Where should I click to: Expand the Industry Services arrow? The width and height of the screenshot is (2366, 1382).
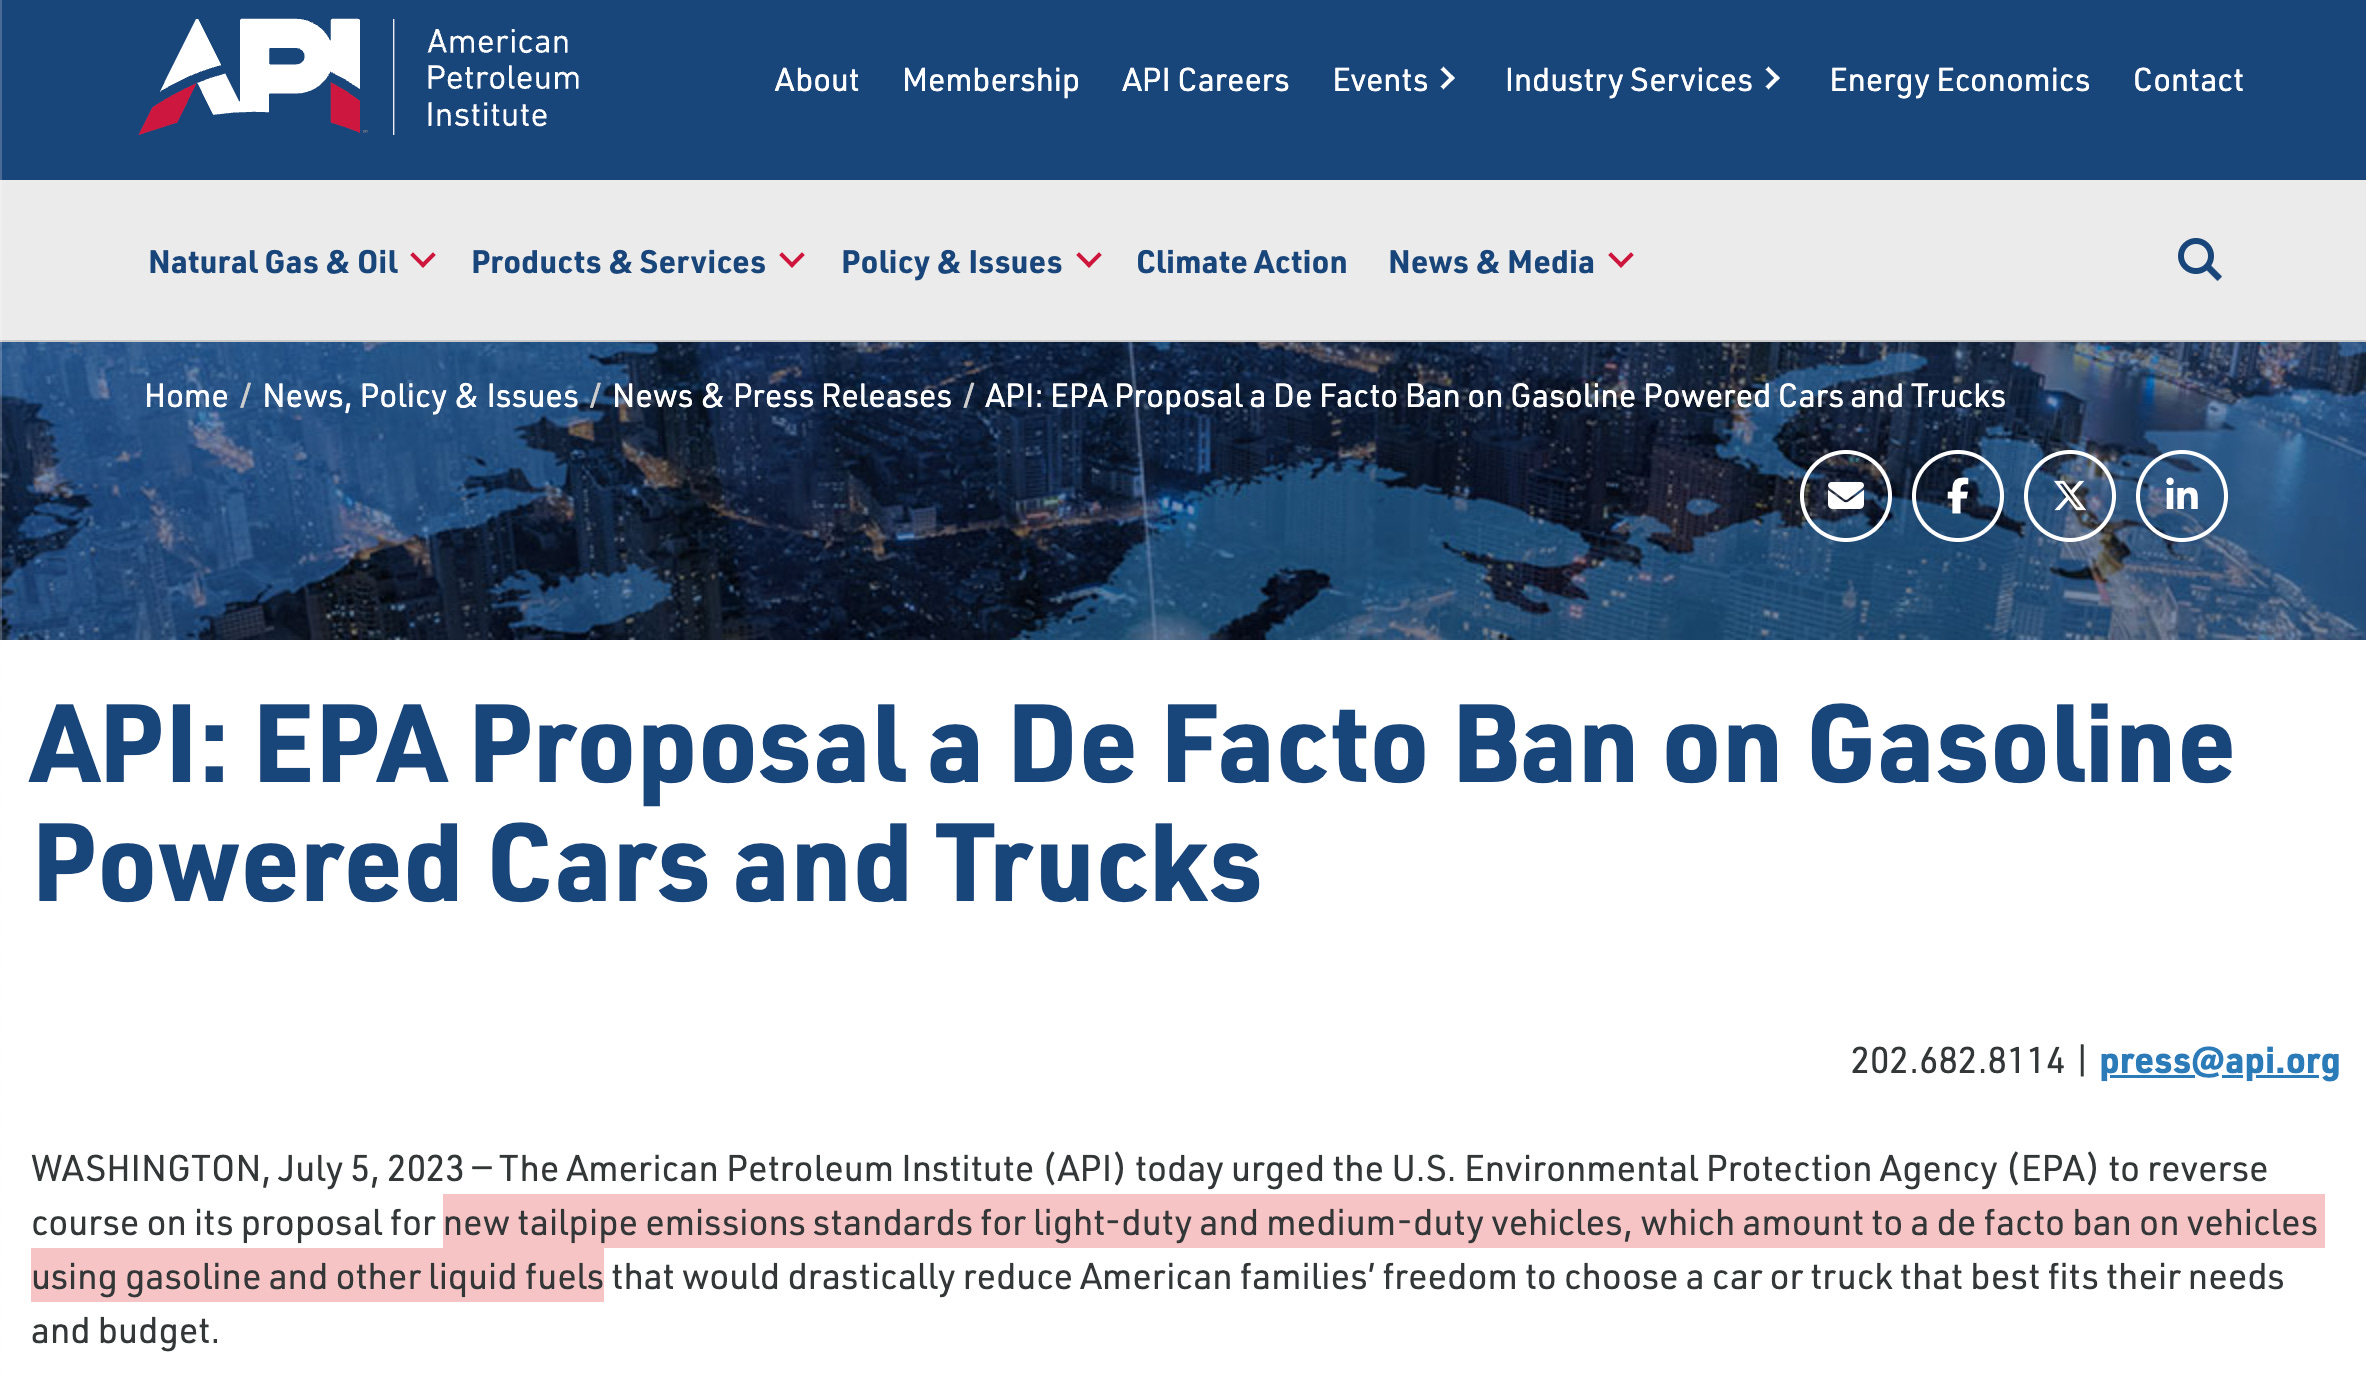coord(1773,78)
